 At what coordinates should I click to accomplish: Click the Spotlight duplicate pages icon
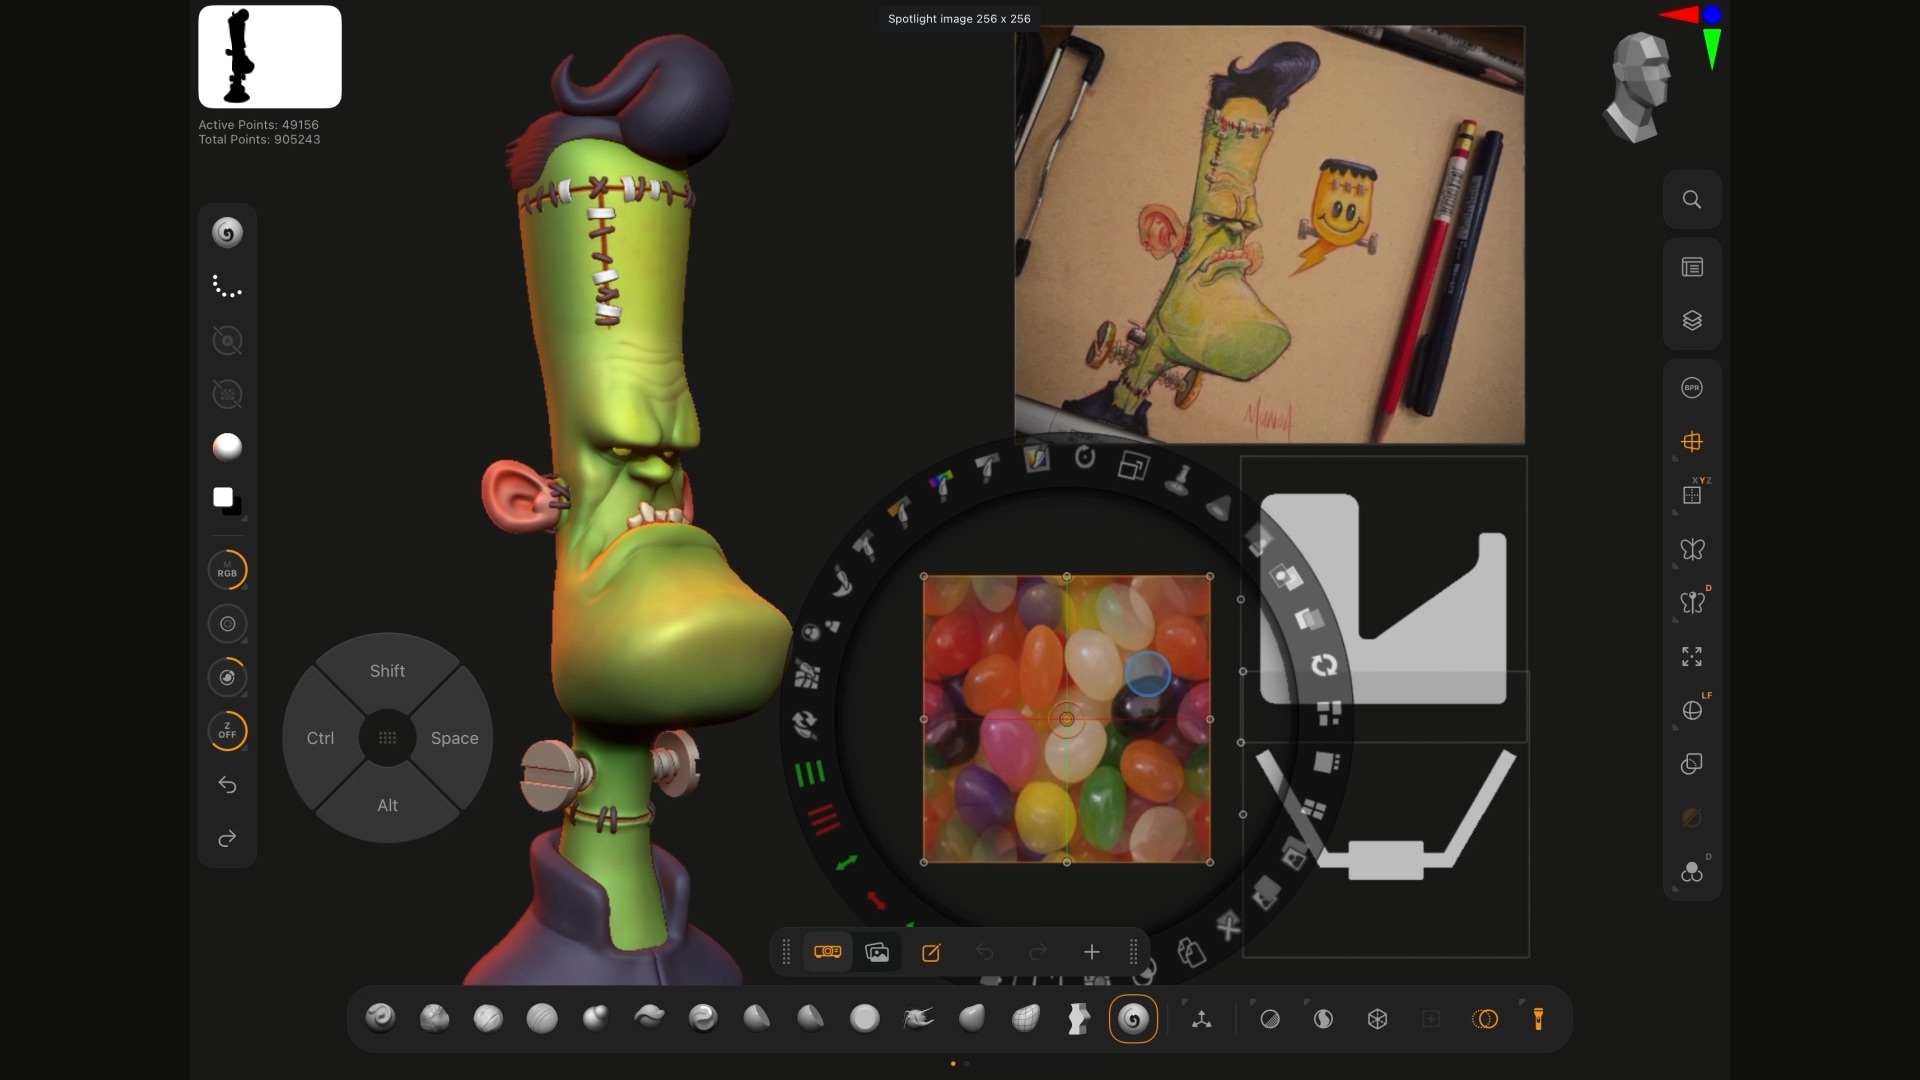pos(1190,952)
